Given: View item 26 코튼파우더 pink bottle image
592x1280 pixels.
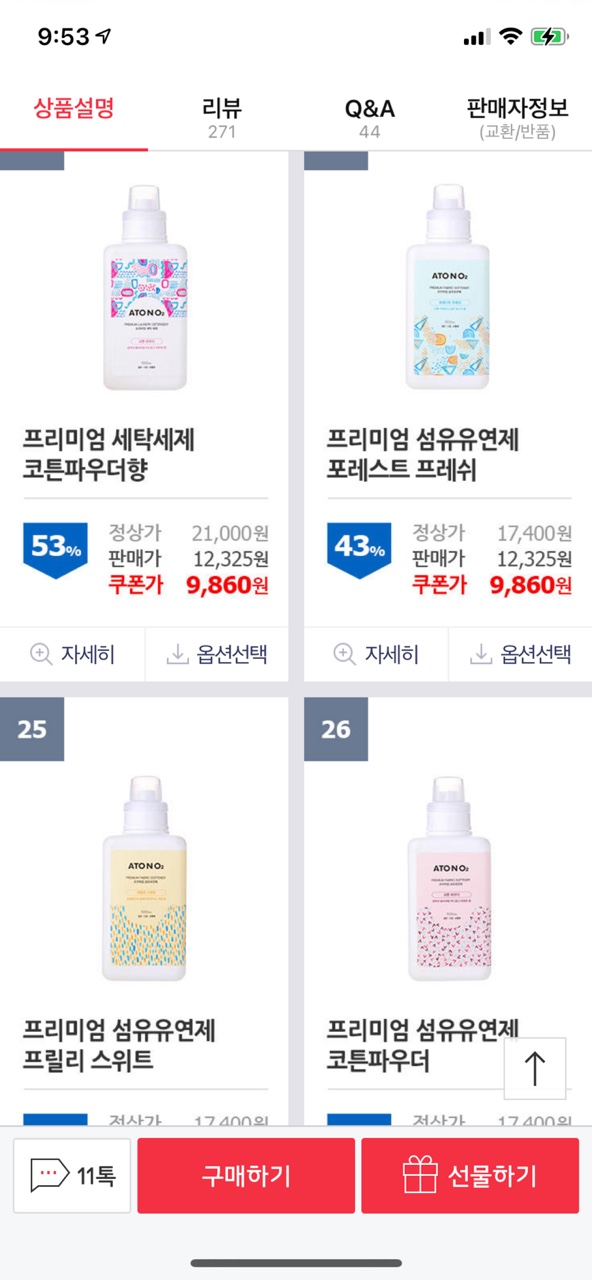Looking at the screenshot, I should 449,878.
